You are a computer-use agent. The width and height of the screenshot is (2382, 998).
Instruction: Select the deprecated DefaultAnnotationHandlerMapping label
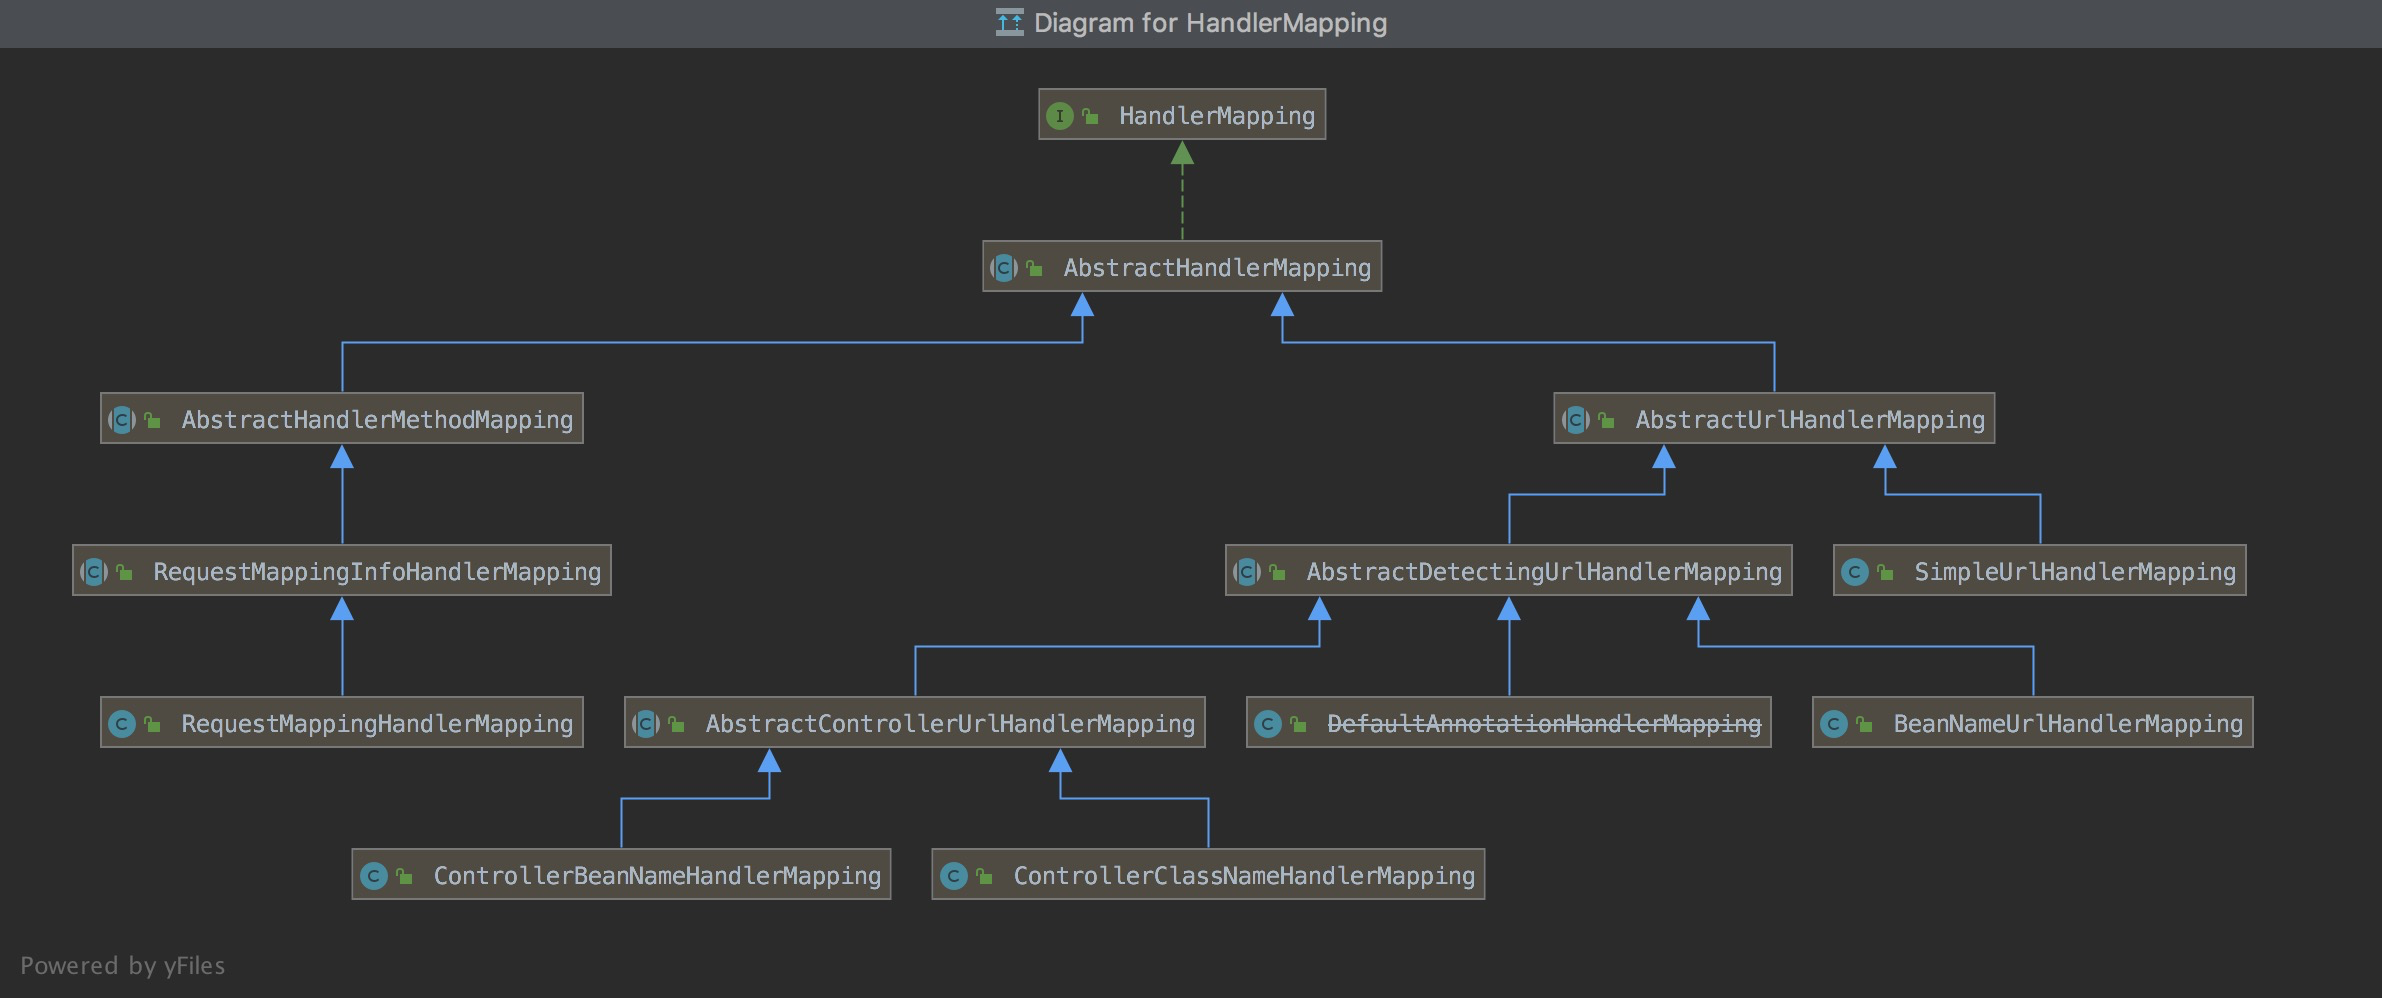coord(1544,724)
